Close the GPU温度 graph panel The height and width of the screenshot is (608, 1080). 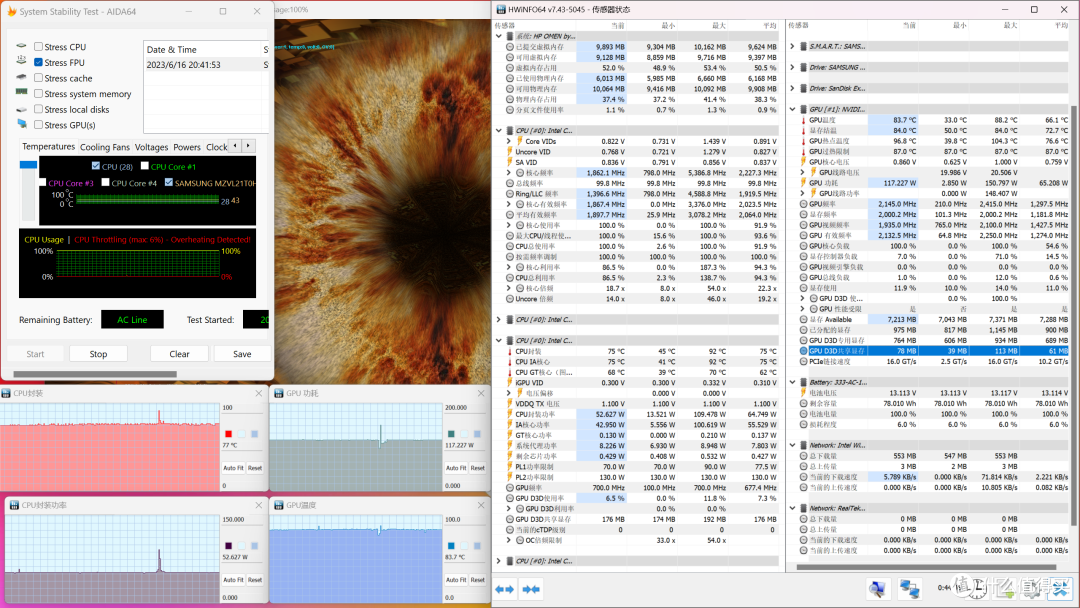[x=481, y=505]
